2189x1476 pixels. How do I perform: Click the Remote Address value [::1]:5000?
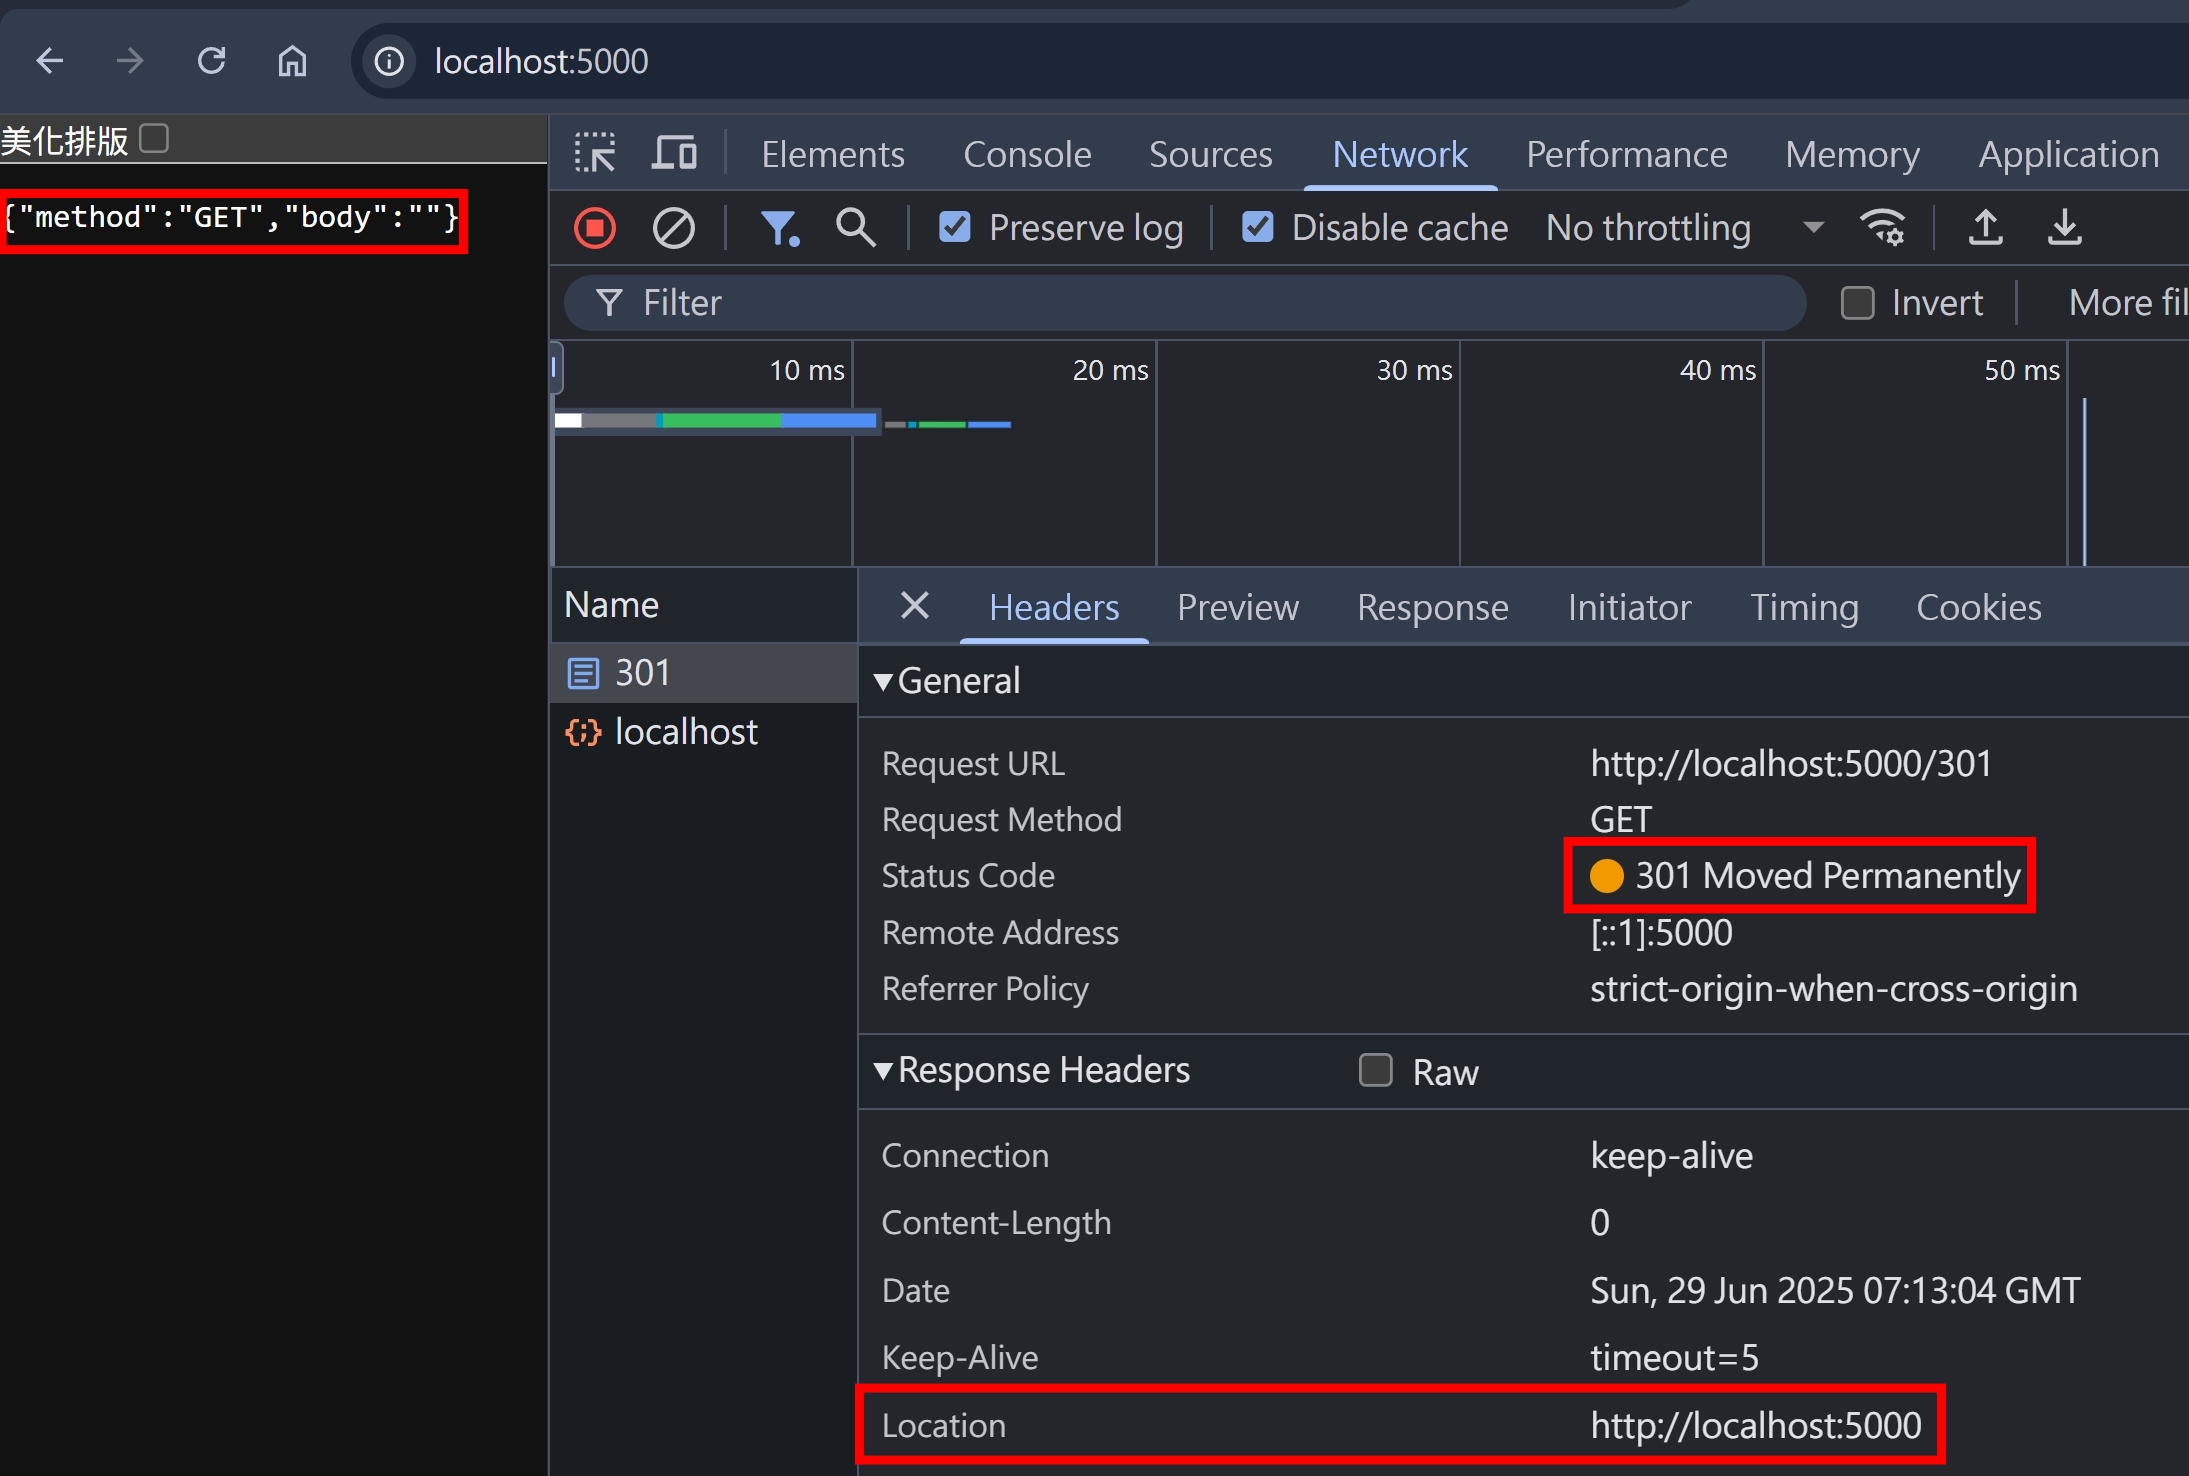pos(1661,932)
